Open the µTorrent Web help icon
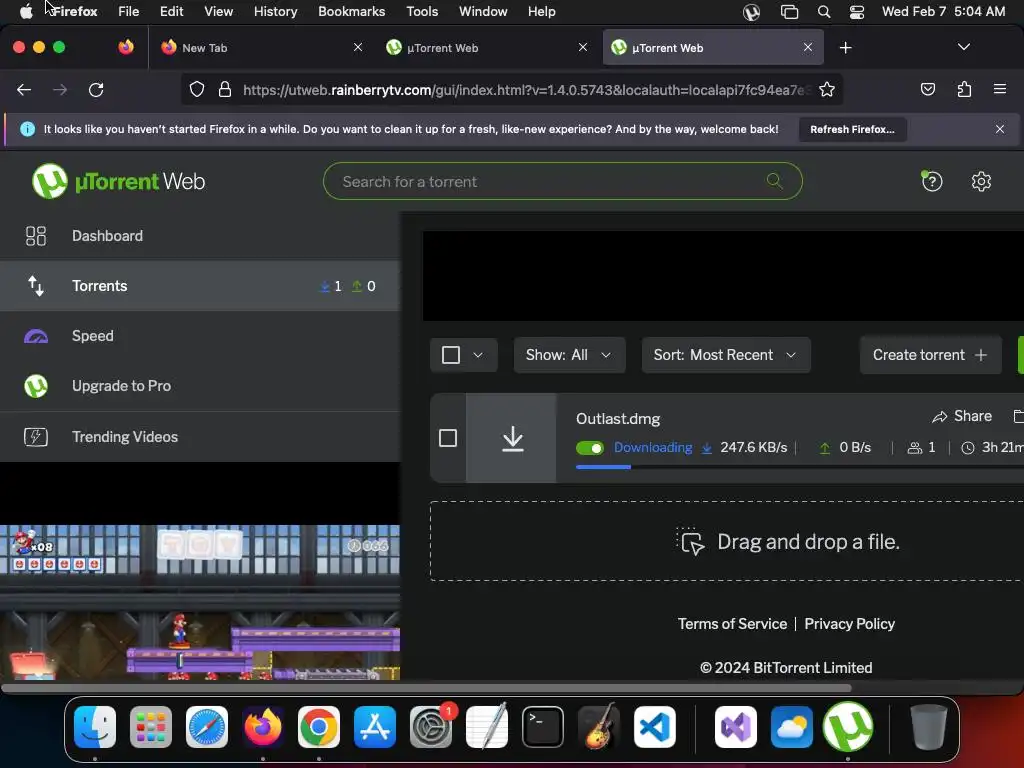Viewport: 1024px width, 768px height. tap(931, 181)
